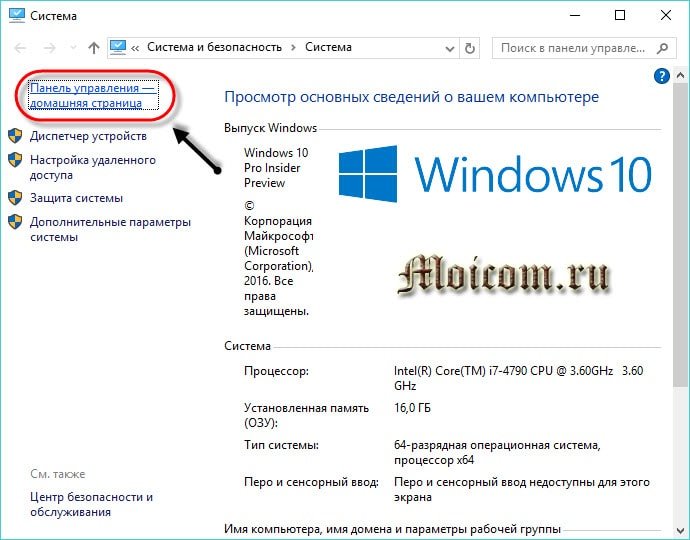Click the Выпуск Windows section header
Viewport: 690px width, 540px height.
[x=270, y=128]
